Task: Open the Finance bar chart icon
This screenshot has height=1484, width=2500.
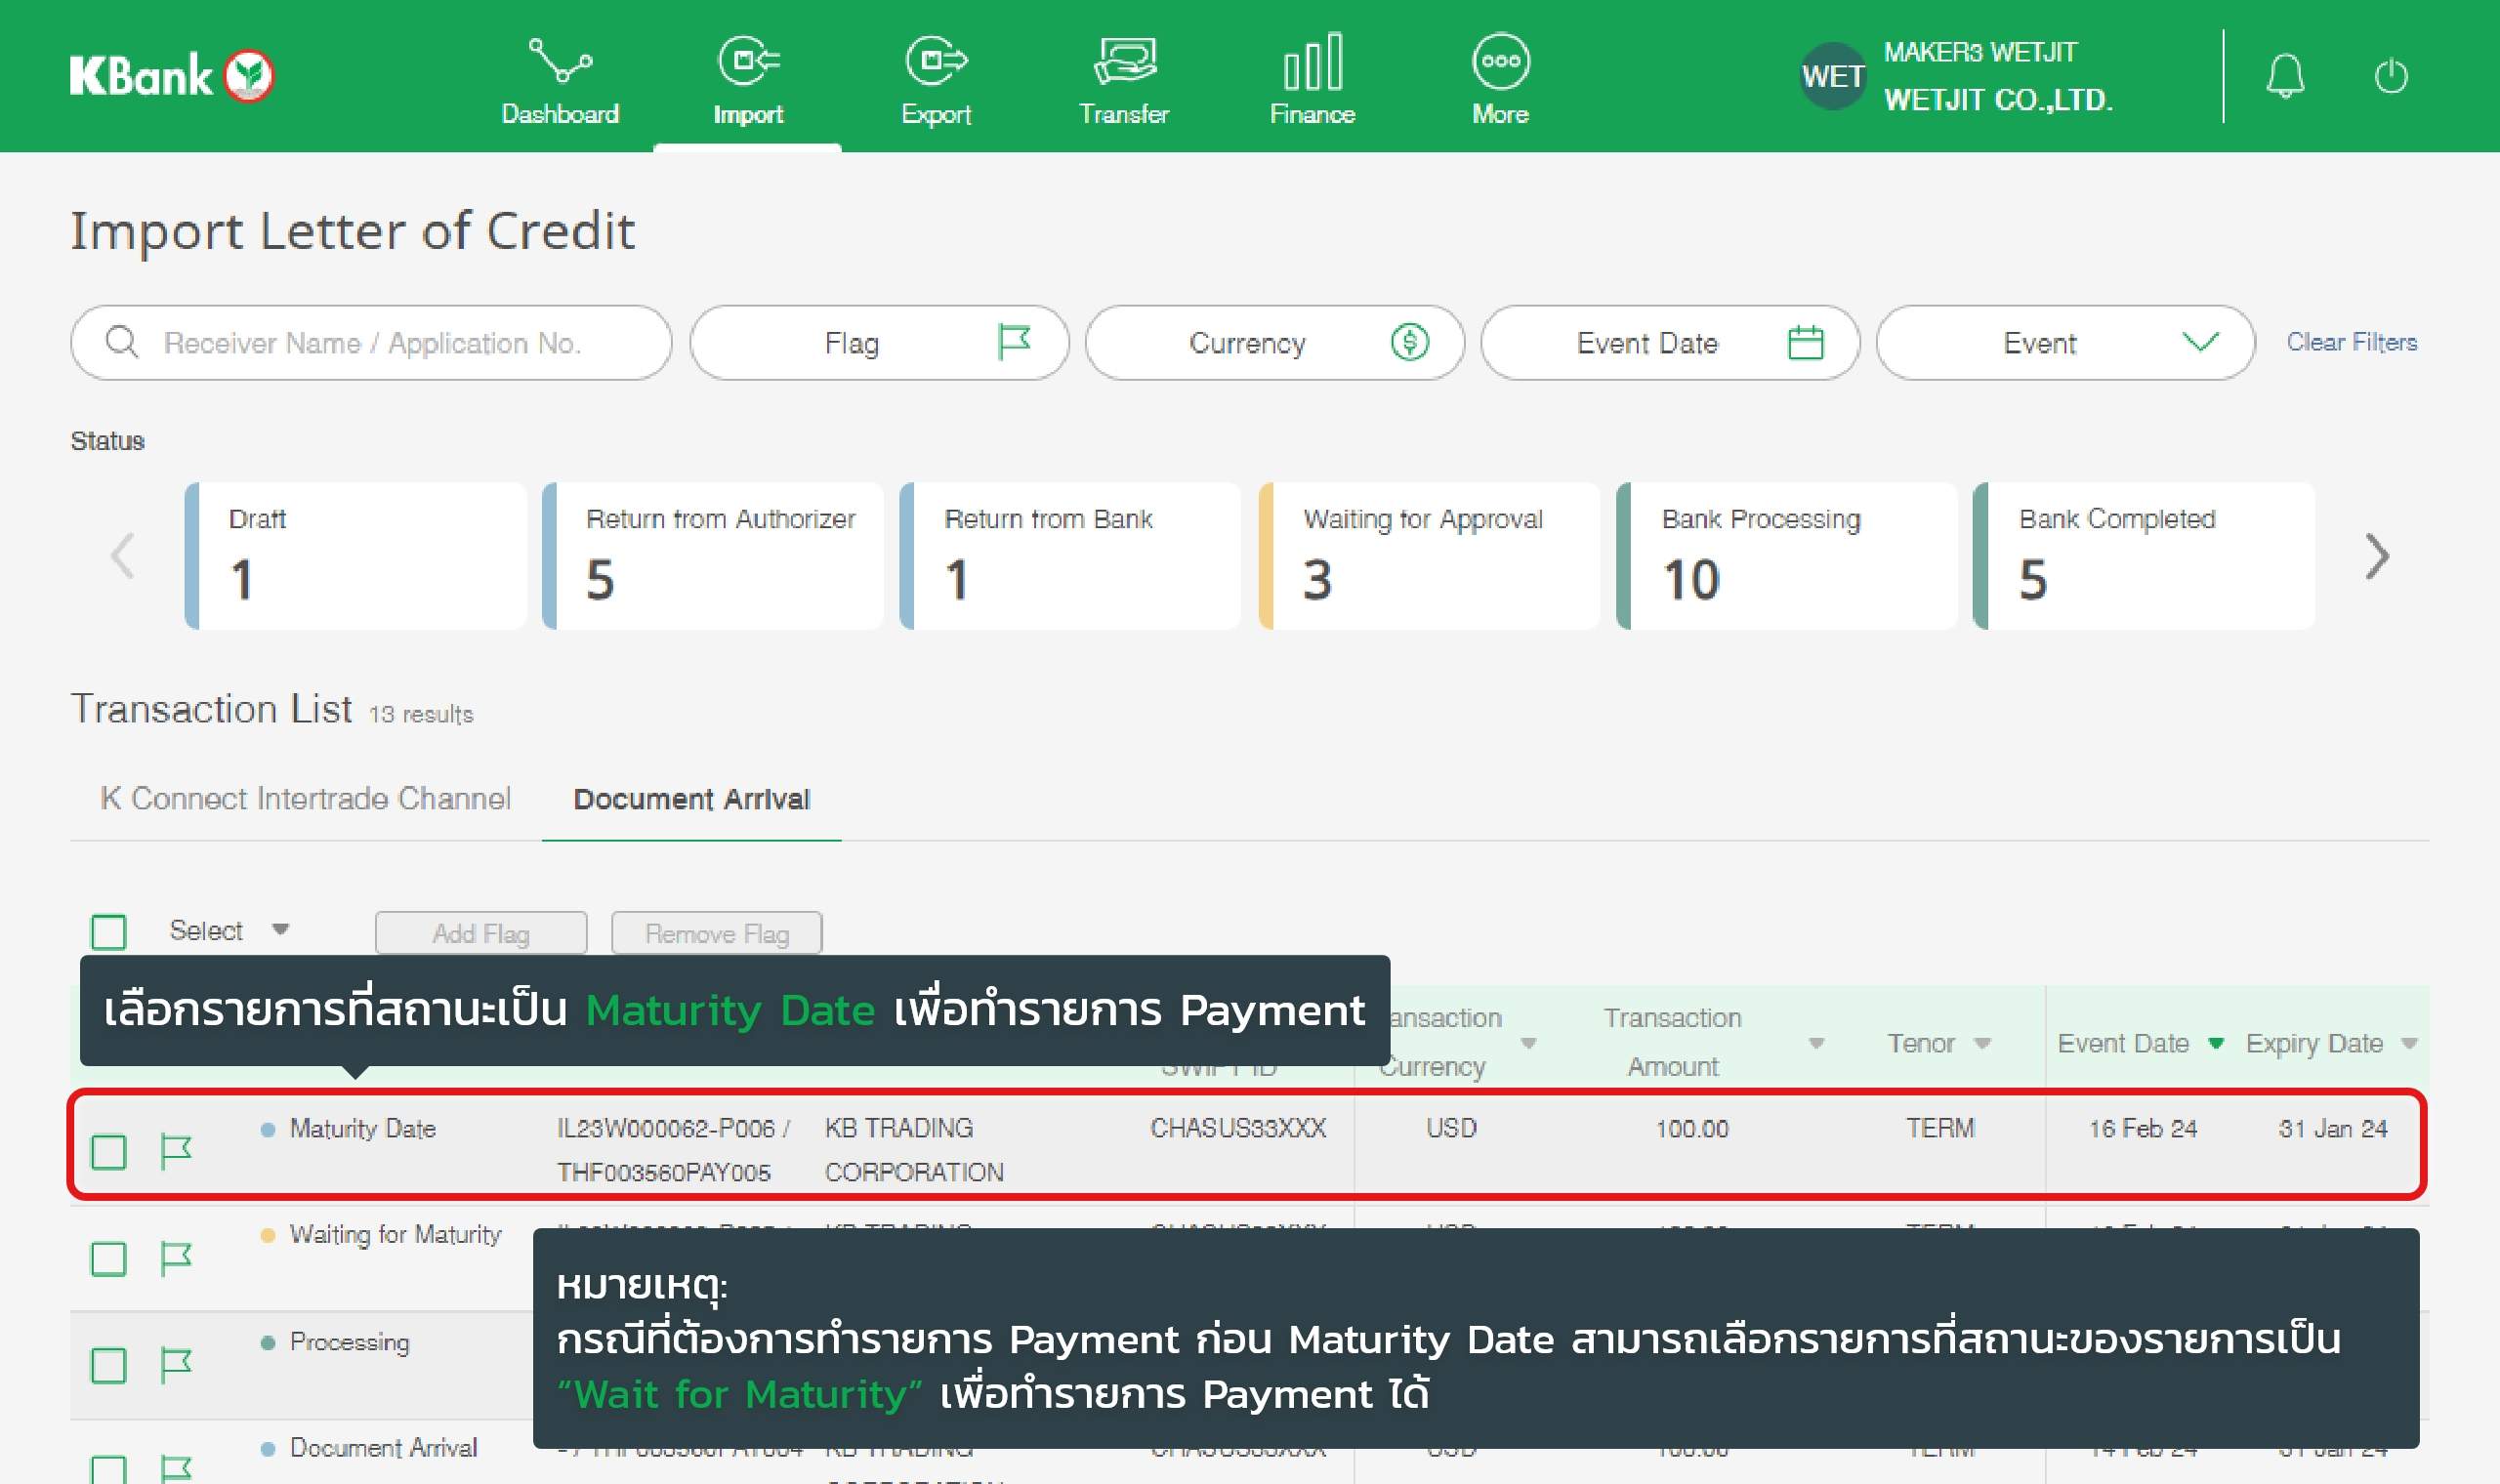Action: click(1312, 62)
